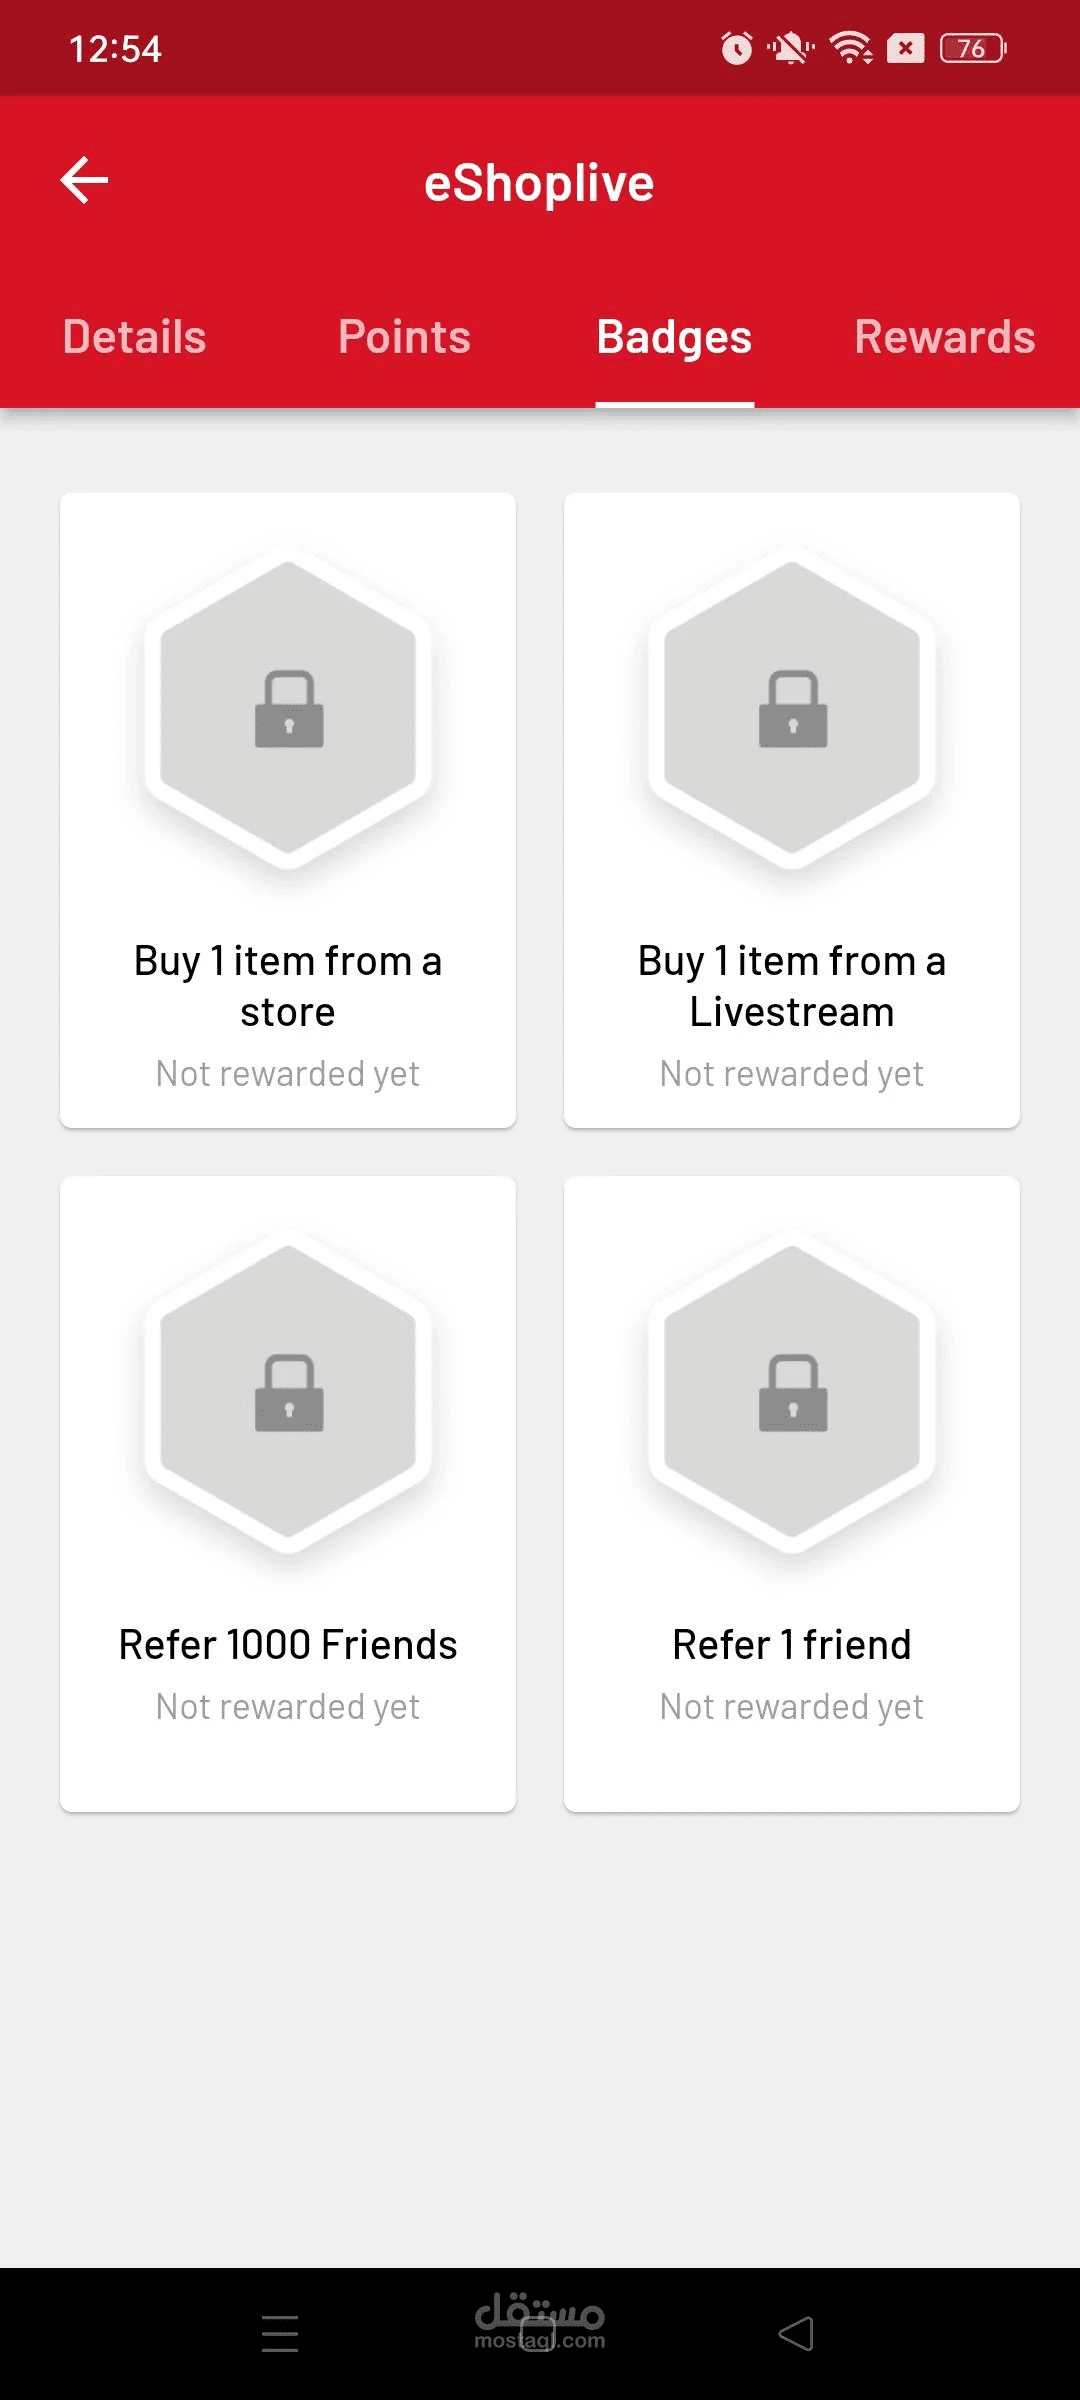
Task: Tap the locked Refer 1000 Friends badge
Action: (x=288, y=1392)
